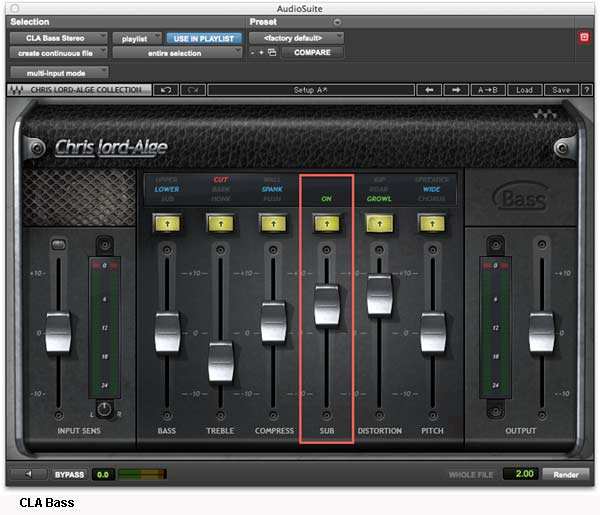This screenshot has width=600, height=515.
Task: Open the preset copy settings icon
Action: click(272, 52)
